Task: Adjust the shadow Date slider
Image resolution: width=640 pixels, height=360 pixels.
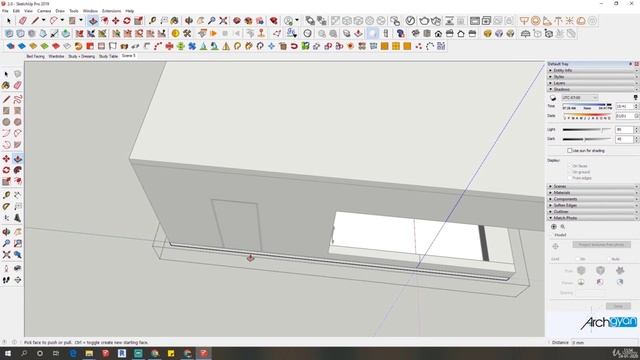Action: [587, 115]
